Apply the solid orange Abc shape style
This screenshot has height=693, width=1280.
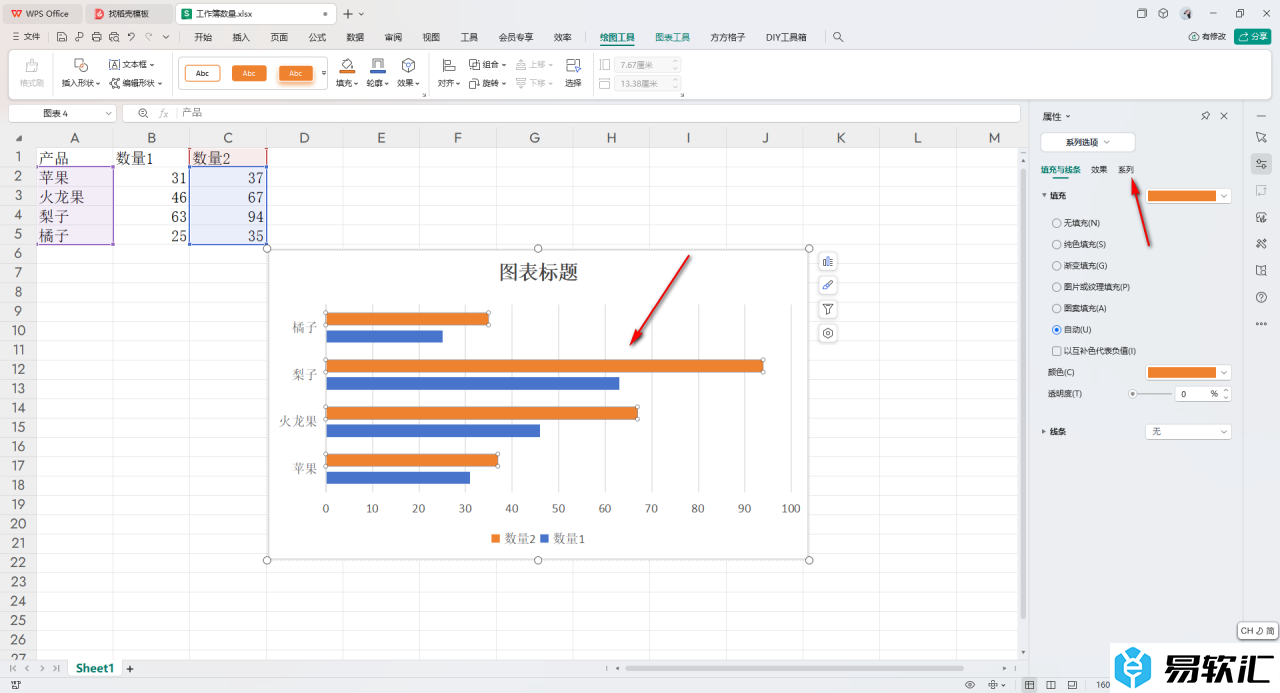click(x=249, y=73)
